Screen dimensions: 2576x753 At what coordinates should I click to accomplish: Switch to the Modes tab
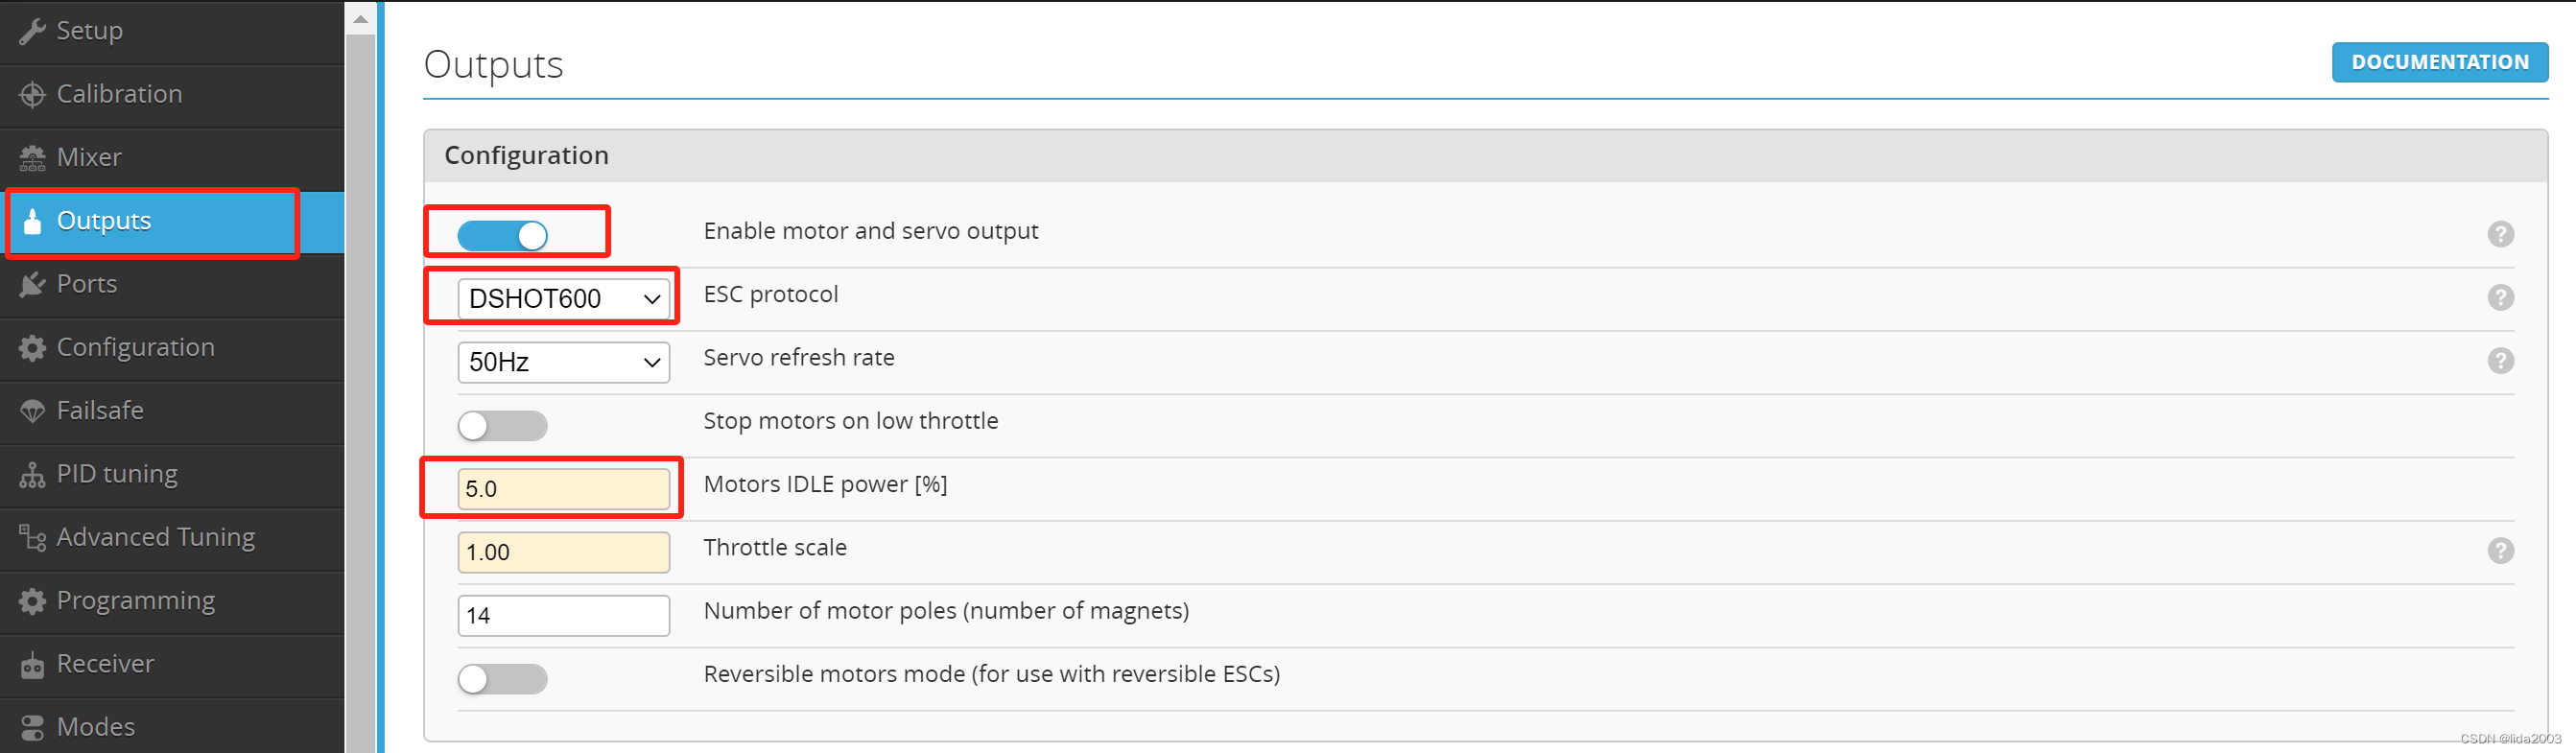(x=95, y=727)
